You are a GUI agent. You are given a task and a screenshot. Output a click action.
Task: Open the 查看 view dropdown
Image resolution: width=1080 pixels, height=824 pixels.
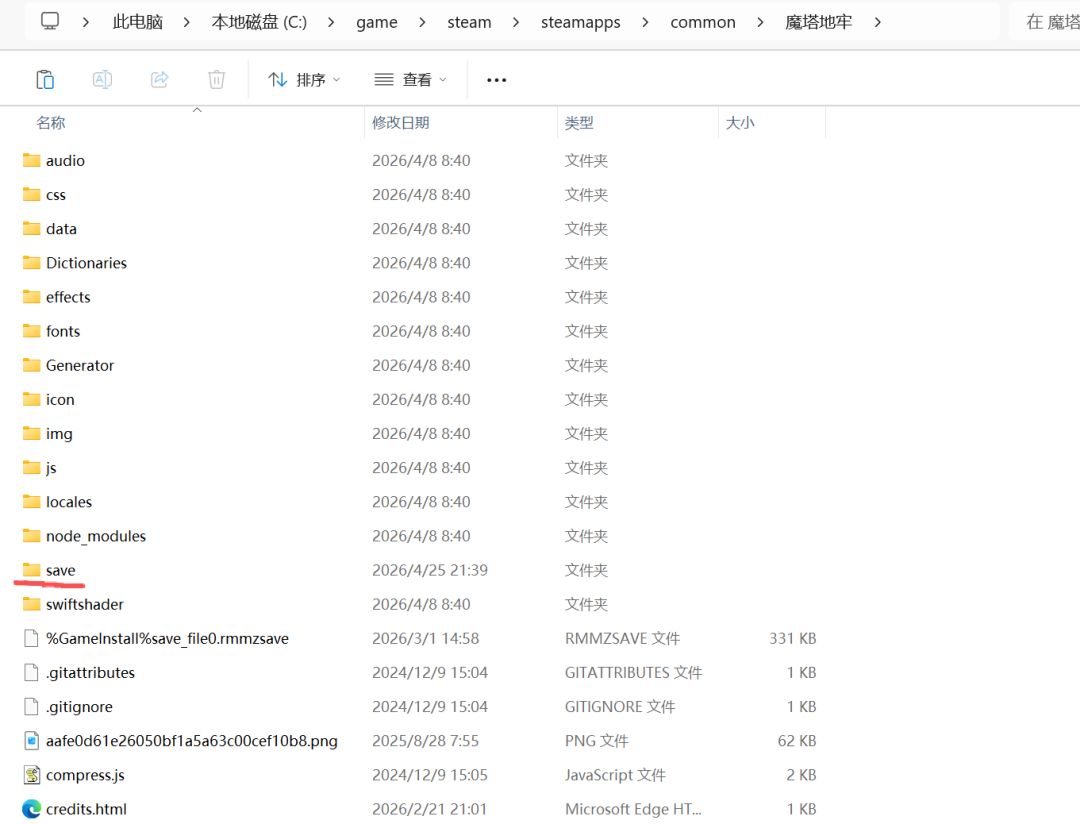411,80
